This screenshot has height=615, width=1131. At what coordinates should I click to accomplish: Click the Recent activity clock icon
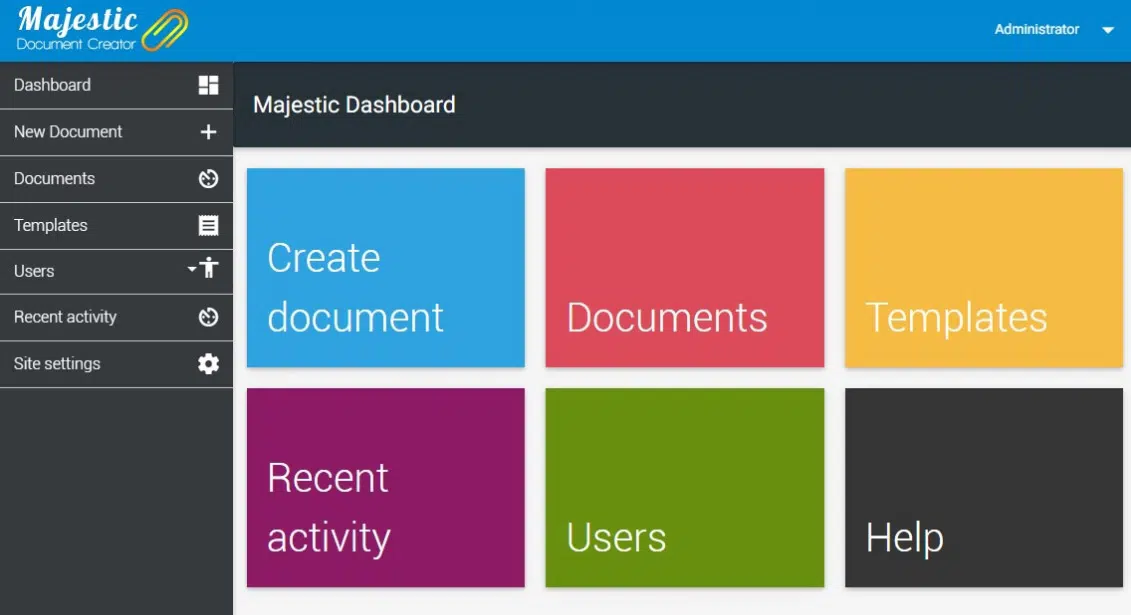(x=208, y=317)
